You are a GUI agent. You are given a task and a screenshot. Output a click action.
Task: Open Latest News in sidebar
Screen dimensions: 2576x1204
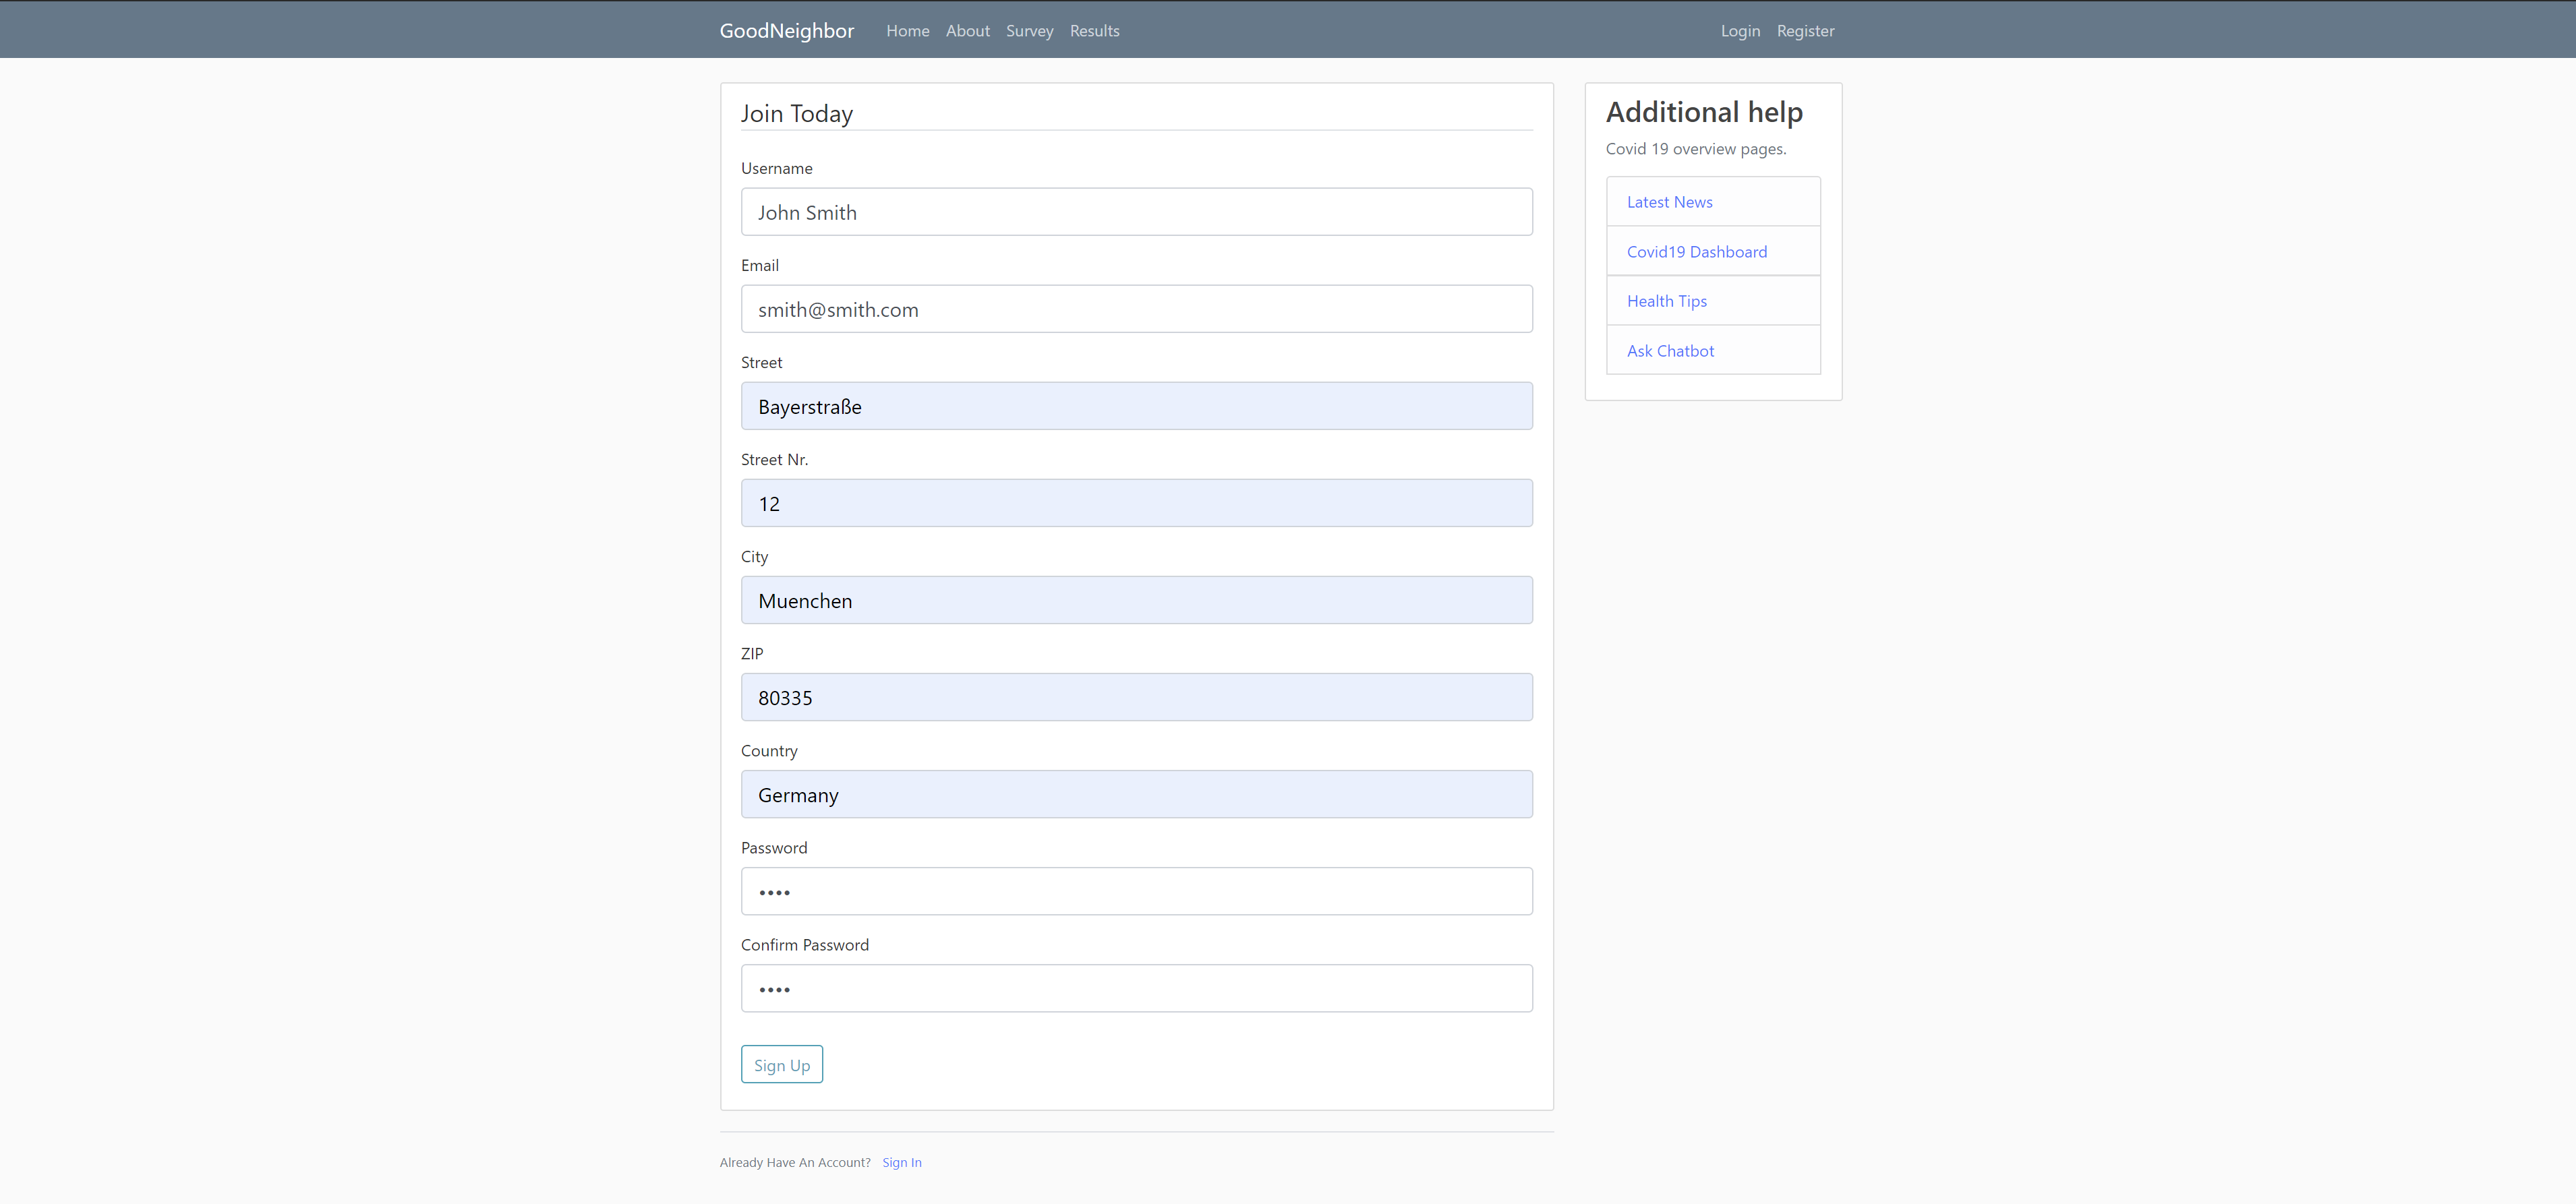[1669, 202]
